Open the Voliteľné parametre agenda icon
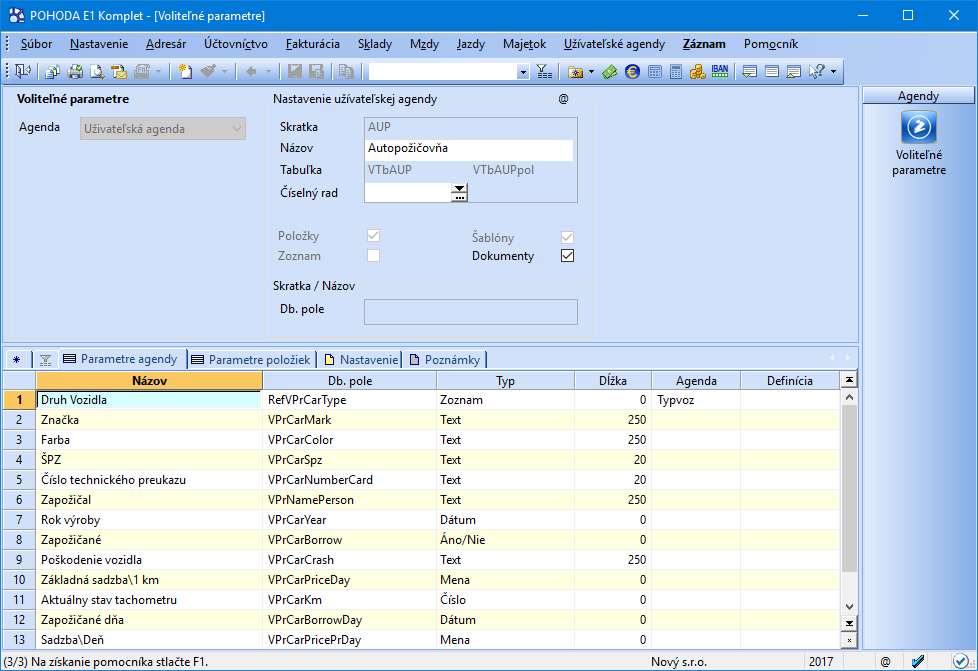 point(918,128)
